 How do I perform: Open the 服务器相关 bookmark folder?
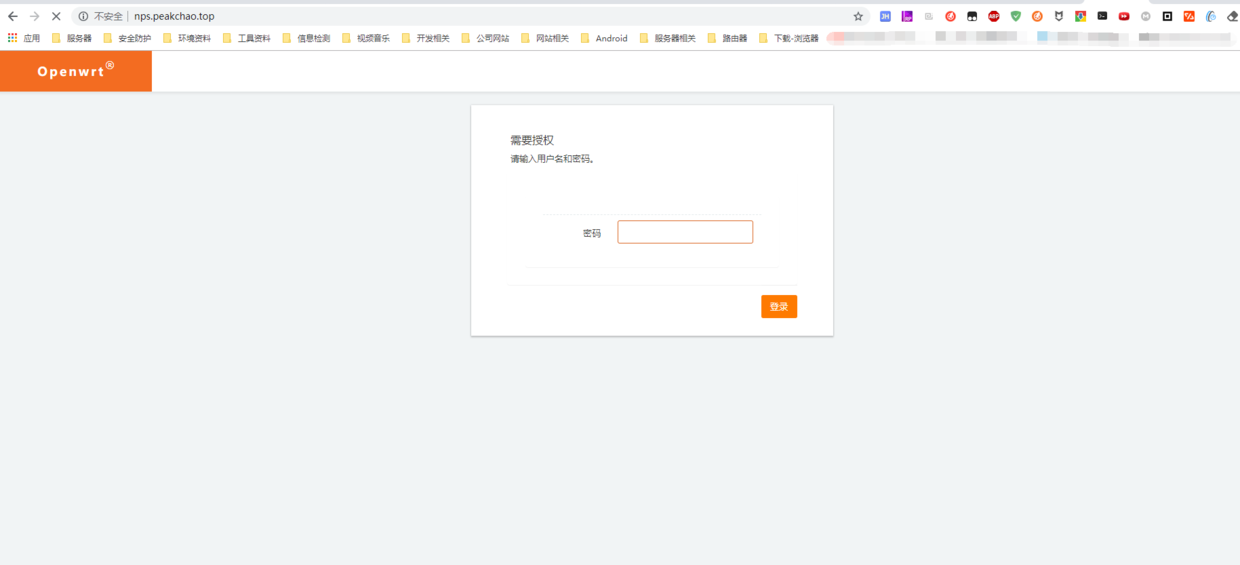[668, 38]
